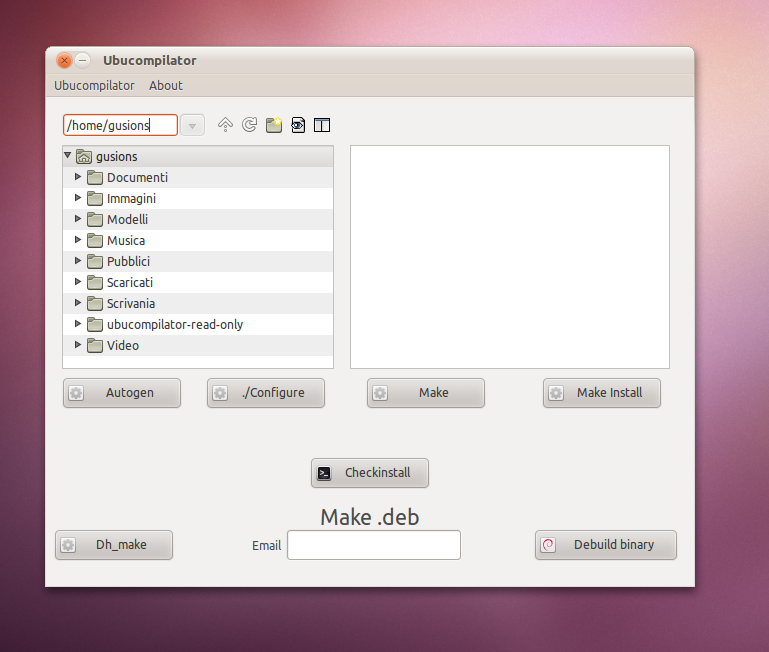Toggle hidden files with the eye icon
This screenshot has width=769, height=652.
pyautogui.click(x=298, y=125)
